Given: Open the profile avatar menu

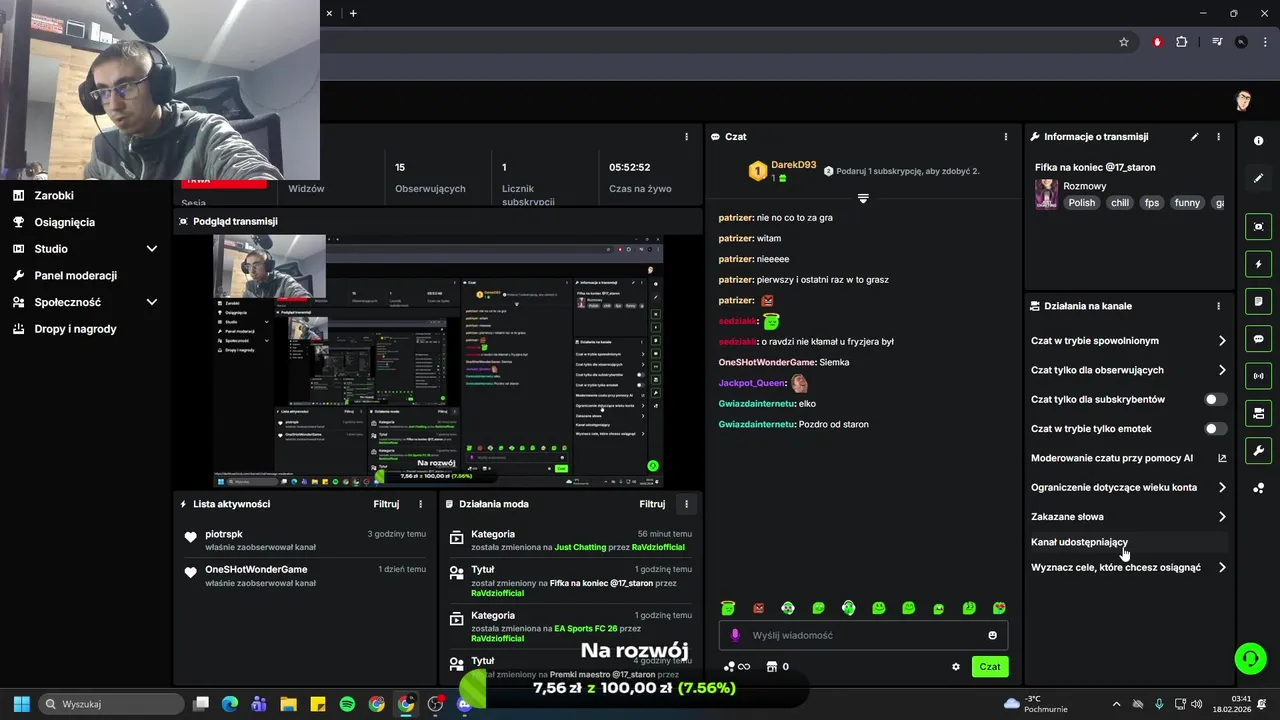Looking at the screenshot, I should 1243,100.
